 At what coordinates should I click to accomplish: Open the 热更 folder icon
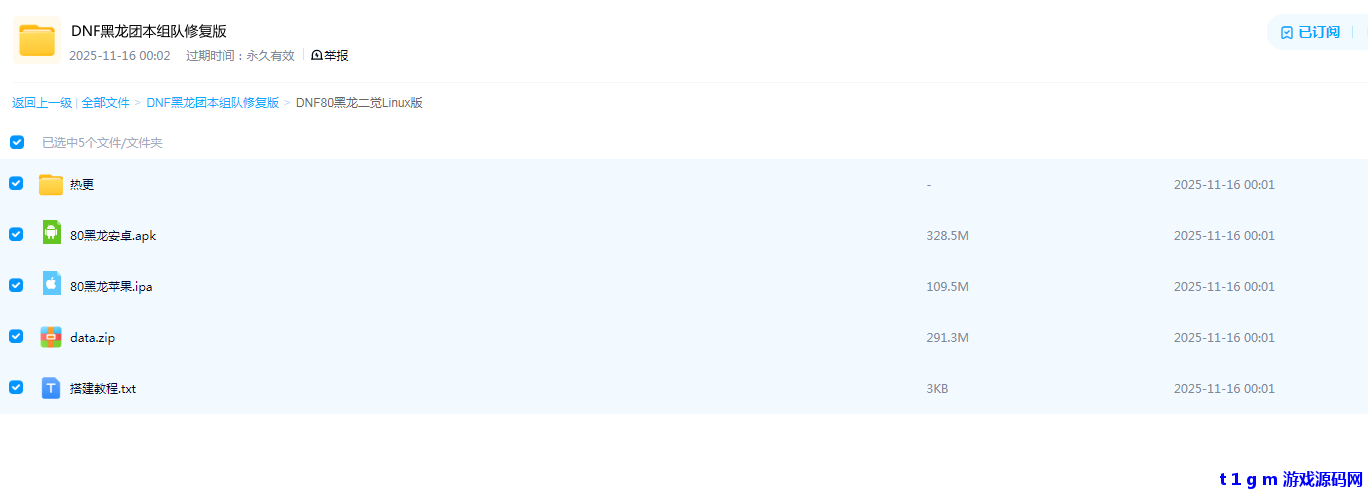point(51,184)
